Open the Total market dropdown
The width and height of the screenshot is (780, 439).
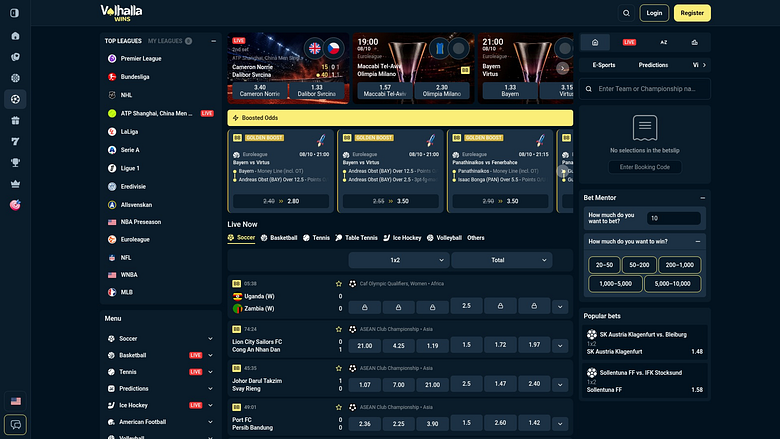[501, 260]
